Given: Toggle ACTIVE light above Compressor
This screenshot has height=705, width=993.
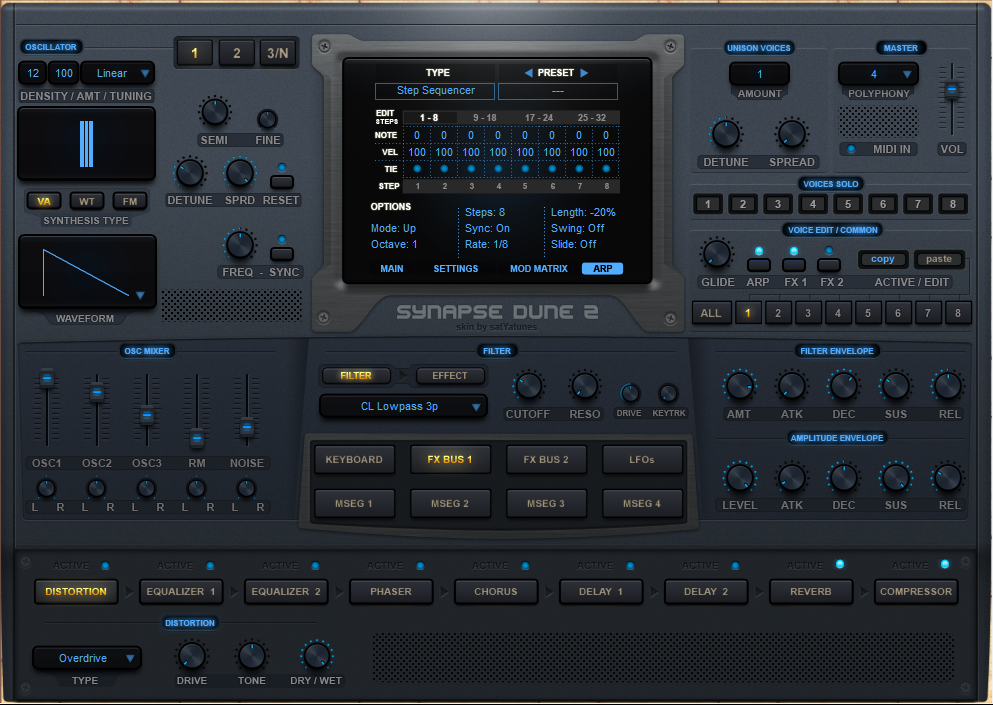Looking at the screenshot, I should (945, 564).
